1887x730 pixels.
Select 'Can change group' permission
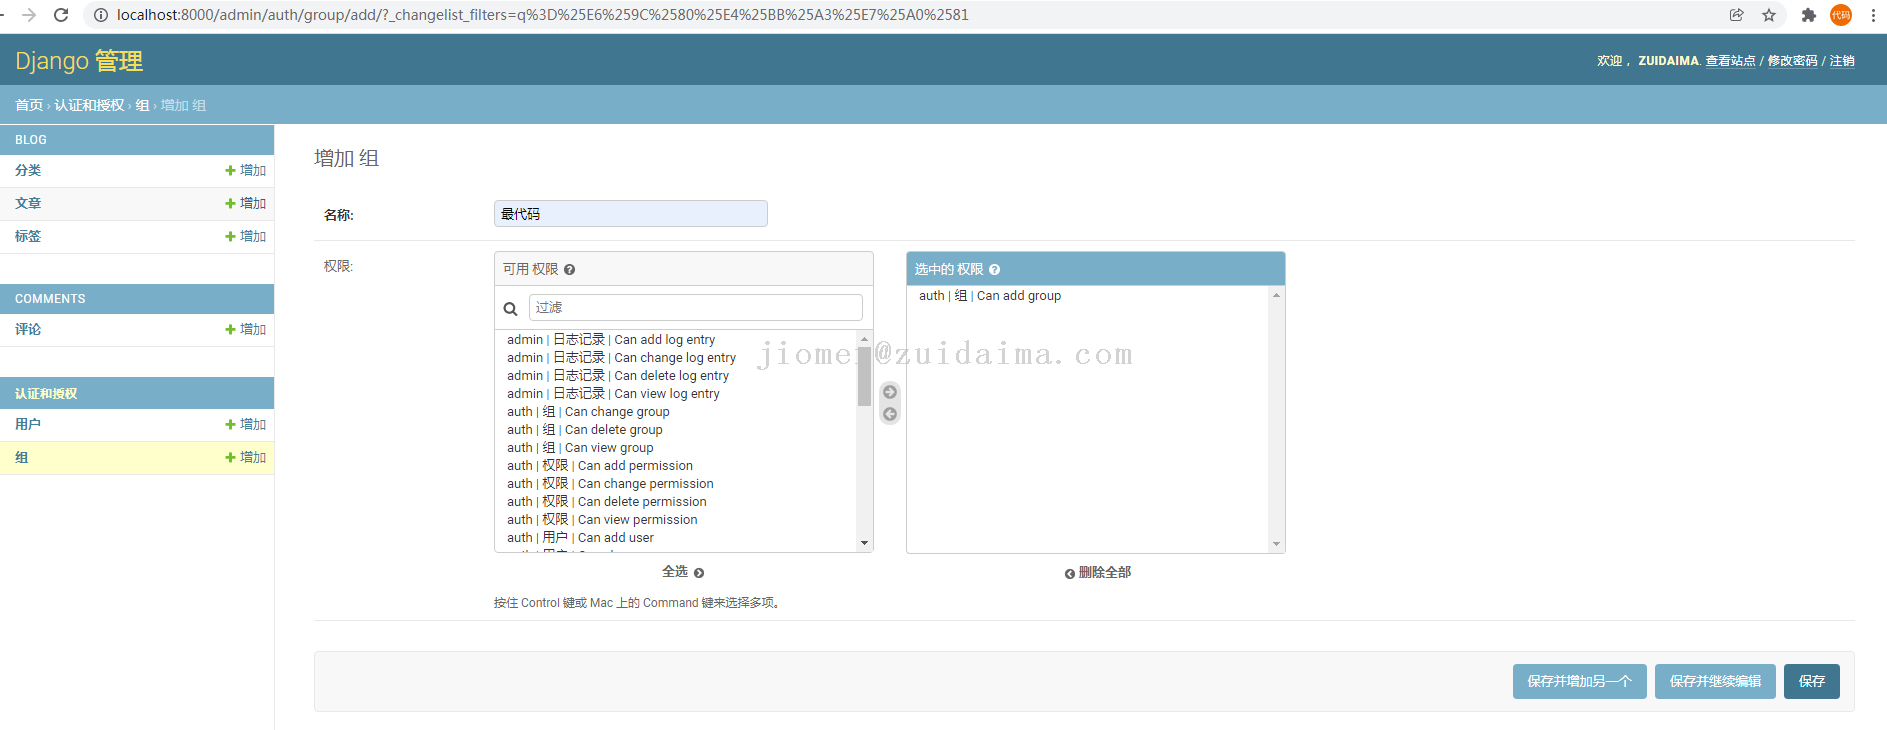[x=588, y=412]
